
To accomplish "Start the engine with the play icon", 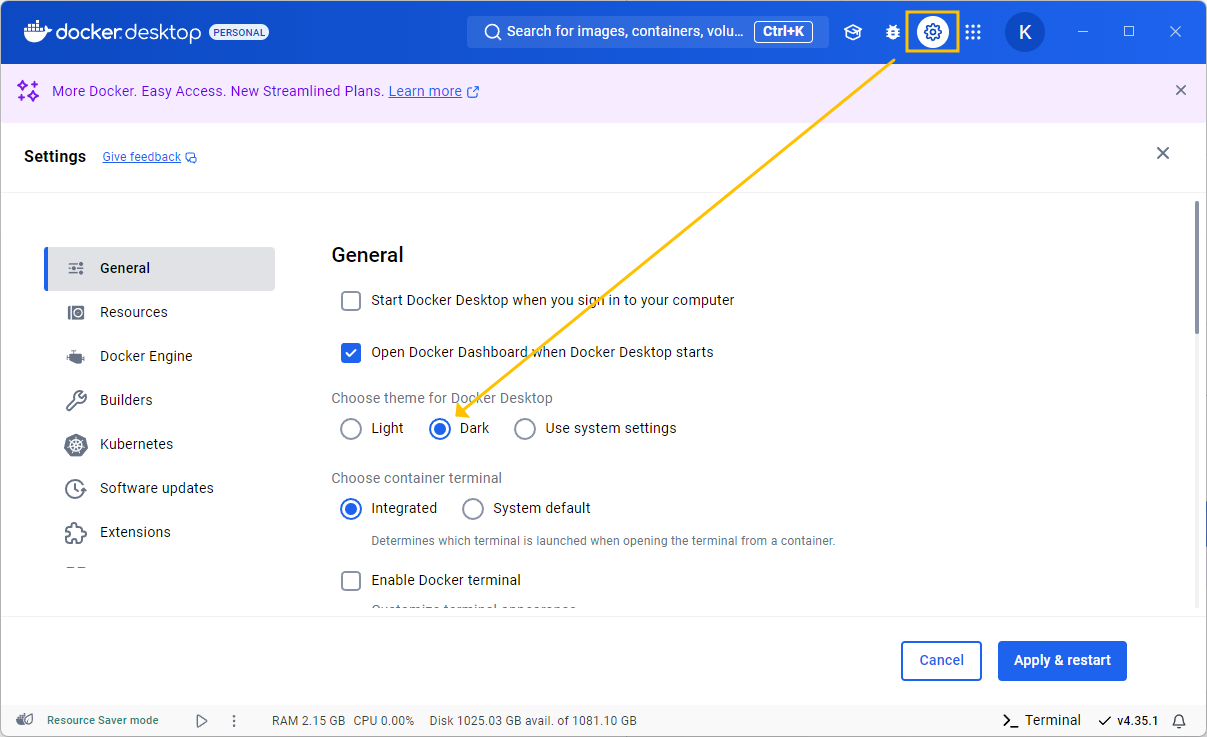I will tap(202, 720).
